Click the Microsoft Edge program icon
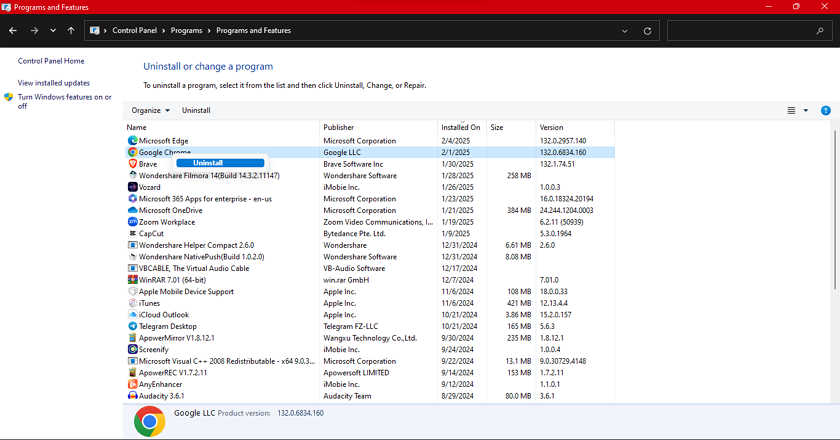This screenshot has height=440, width=840. 132,140
